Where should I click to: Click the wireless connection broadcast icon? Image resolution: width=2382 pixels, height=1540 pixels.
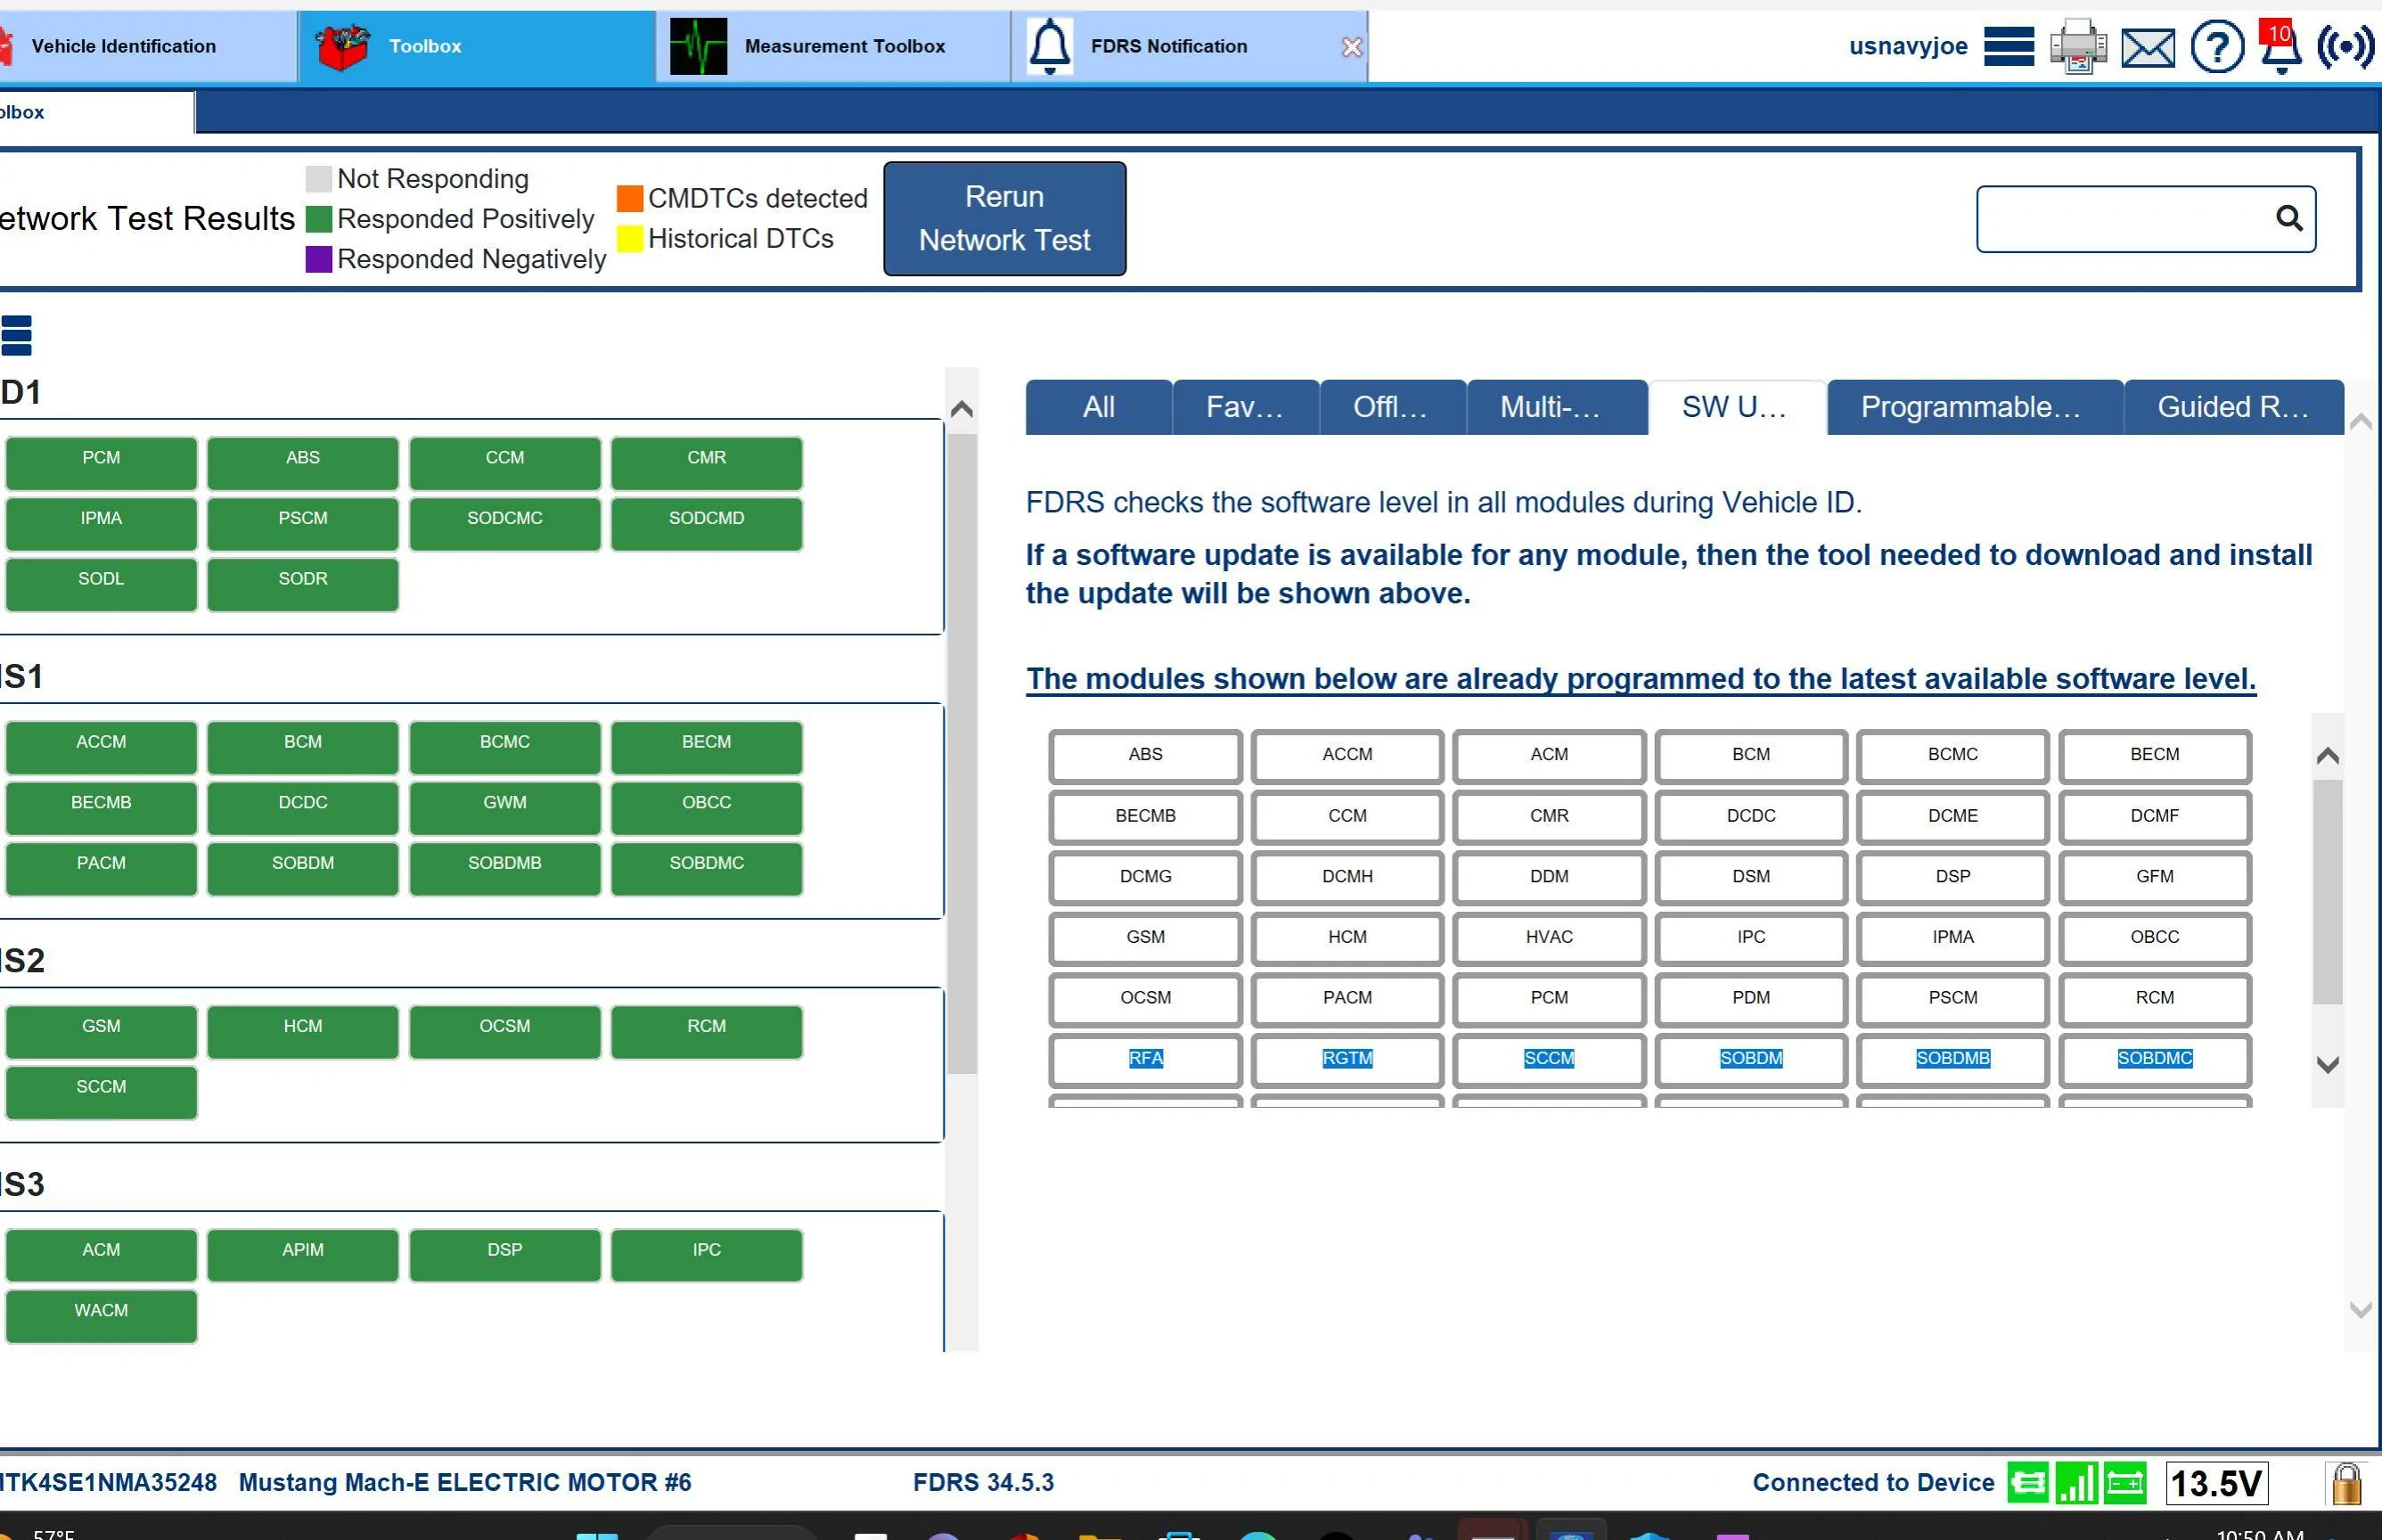[2345, 46]
